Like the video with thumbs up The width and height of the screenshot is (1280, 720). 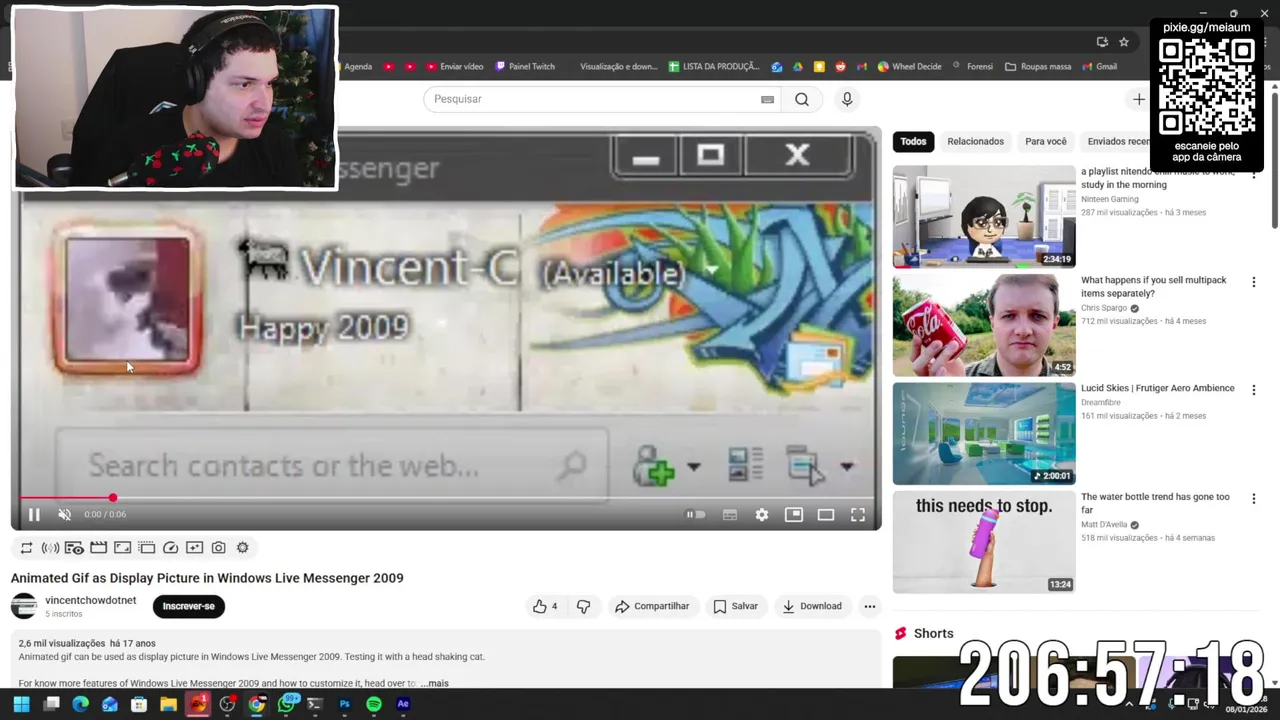(545, 606)
